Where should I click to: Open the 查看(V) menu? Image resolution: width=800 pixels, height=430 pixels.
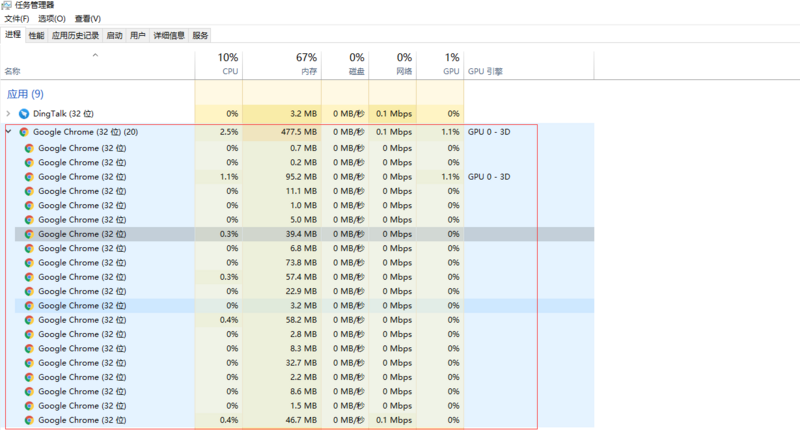pyautogui.click(x=88, y=19)
